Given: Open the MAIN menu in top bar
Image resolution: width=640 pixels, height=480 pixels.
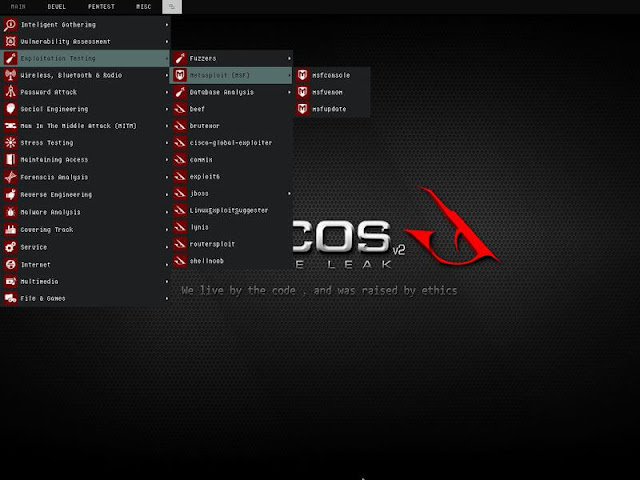Looking at the screenshot, I should pyautogui.click(x=18, y=7).
